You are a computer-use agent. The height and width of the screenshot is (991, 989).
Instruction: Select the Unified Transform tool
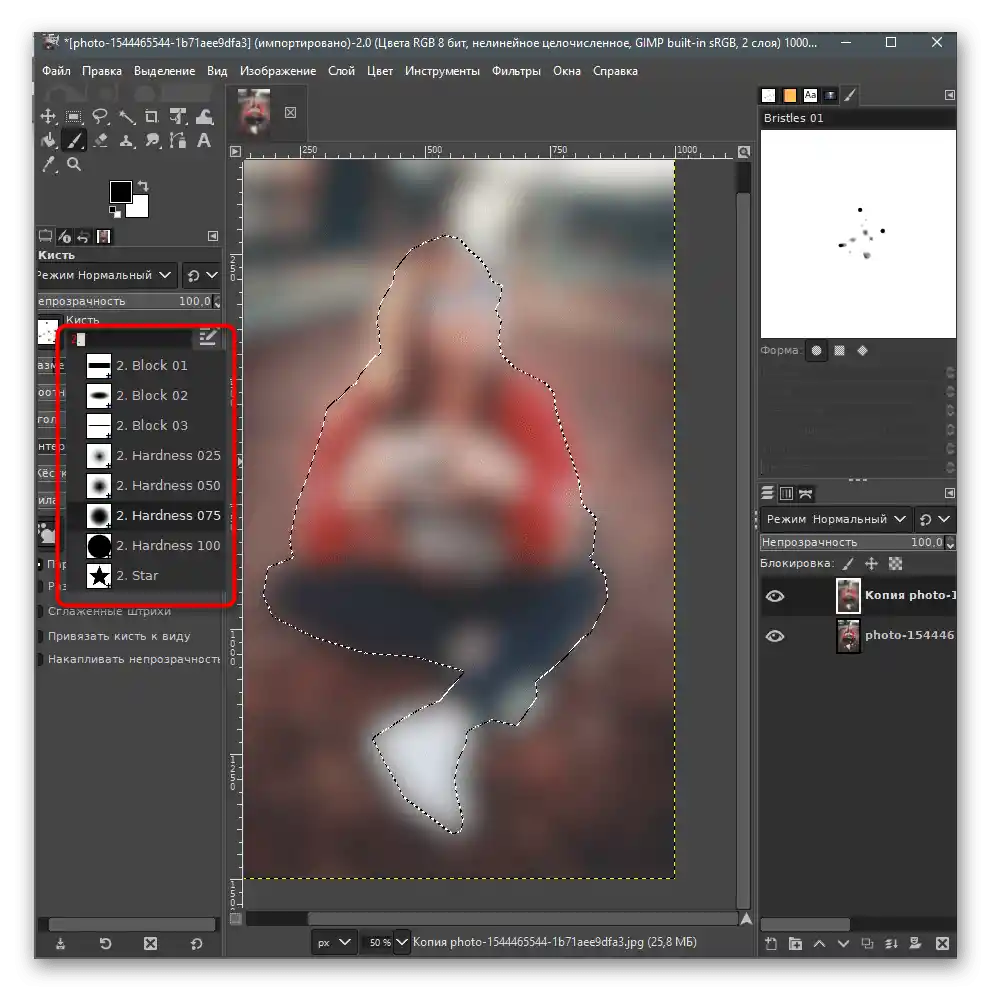coord(178,116)
